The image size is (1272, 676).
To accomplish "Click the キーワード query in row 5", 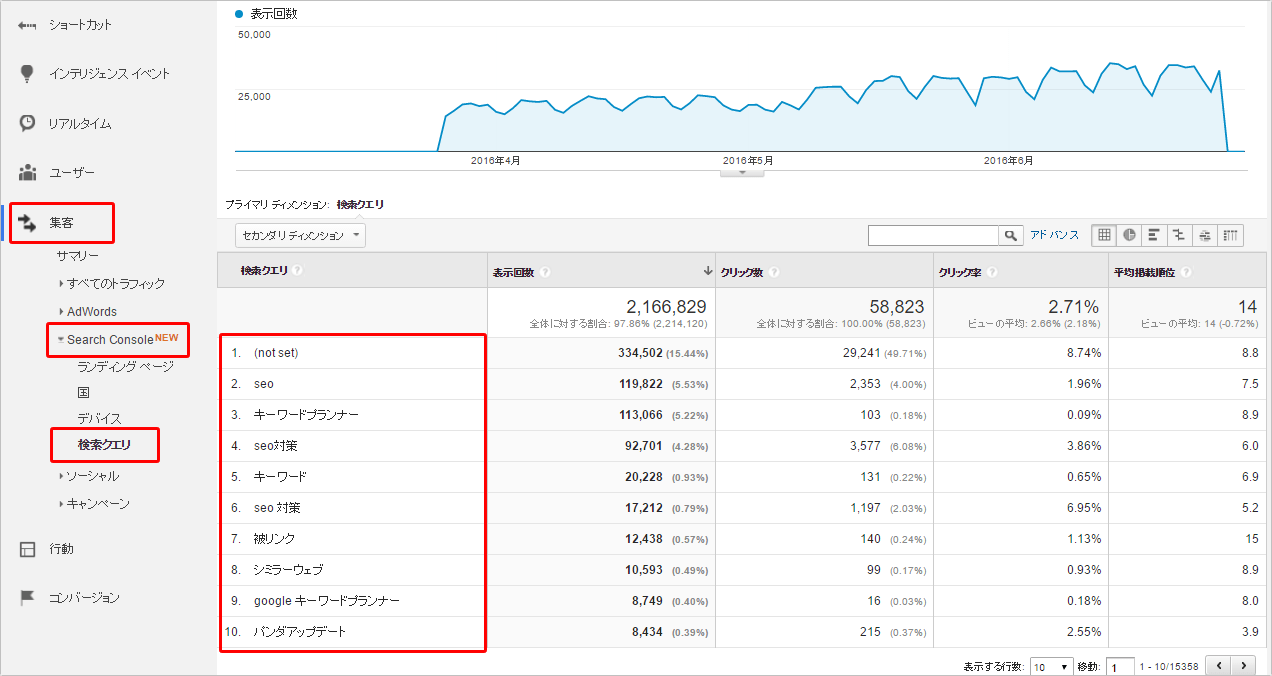I will [280, 477].
